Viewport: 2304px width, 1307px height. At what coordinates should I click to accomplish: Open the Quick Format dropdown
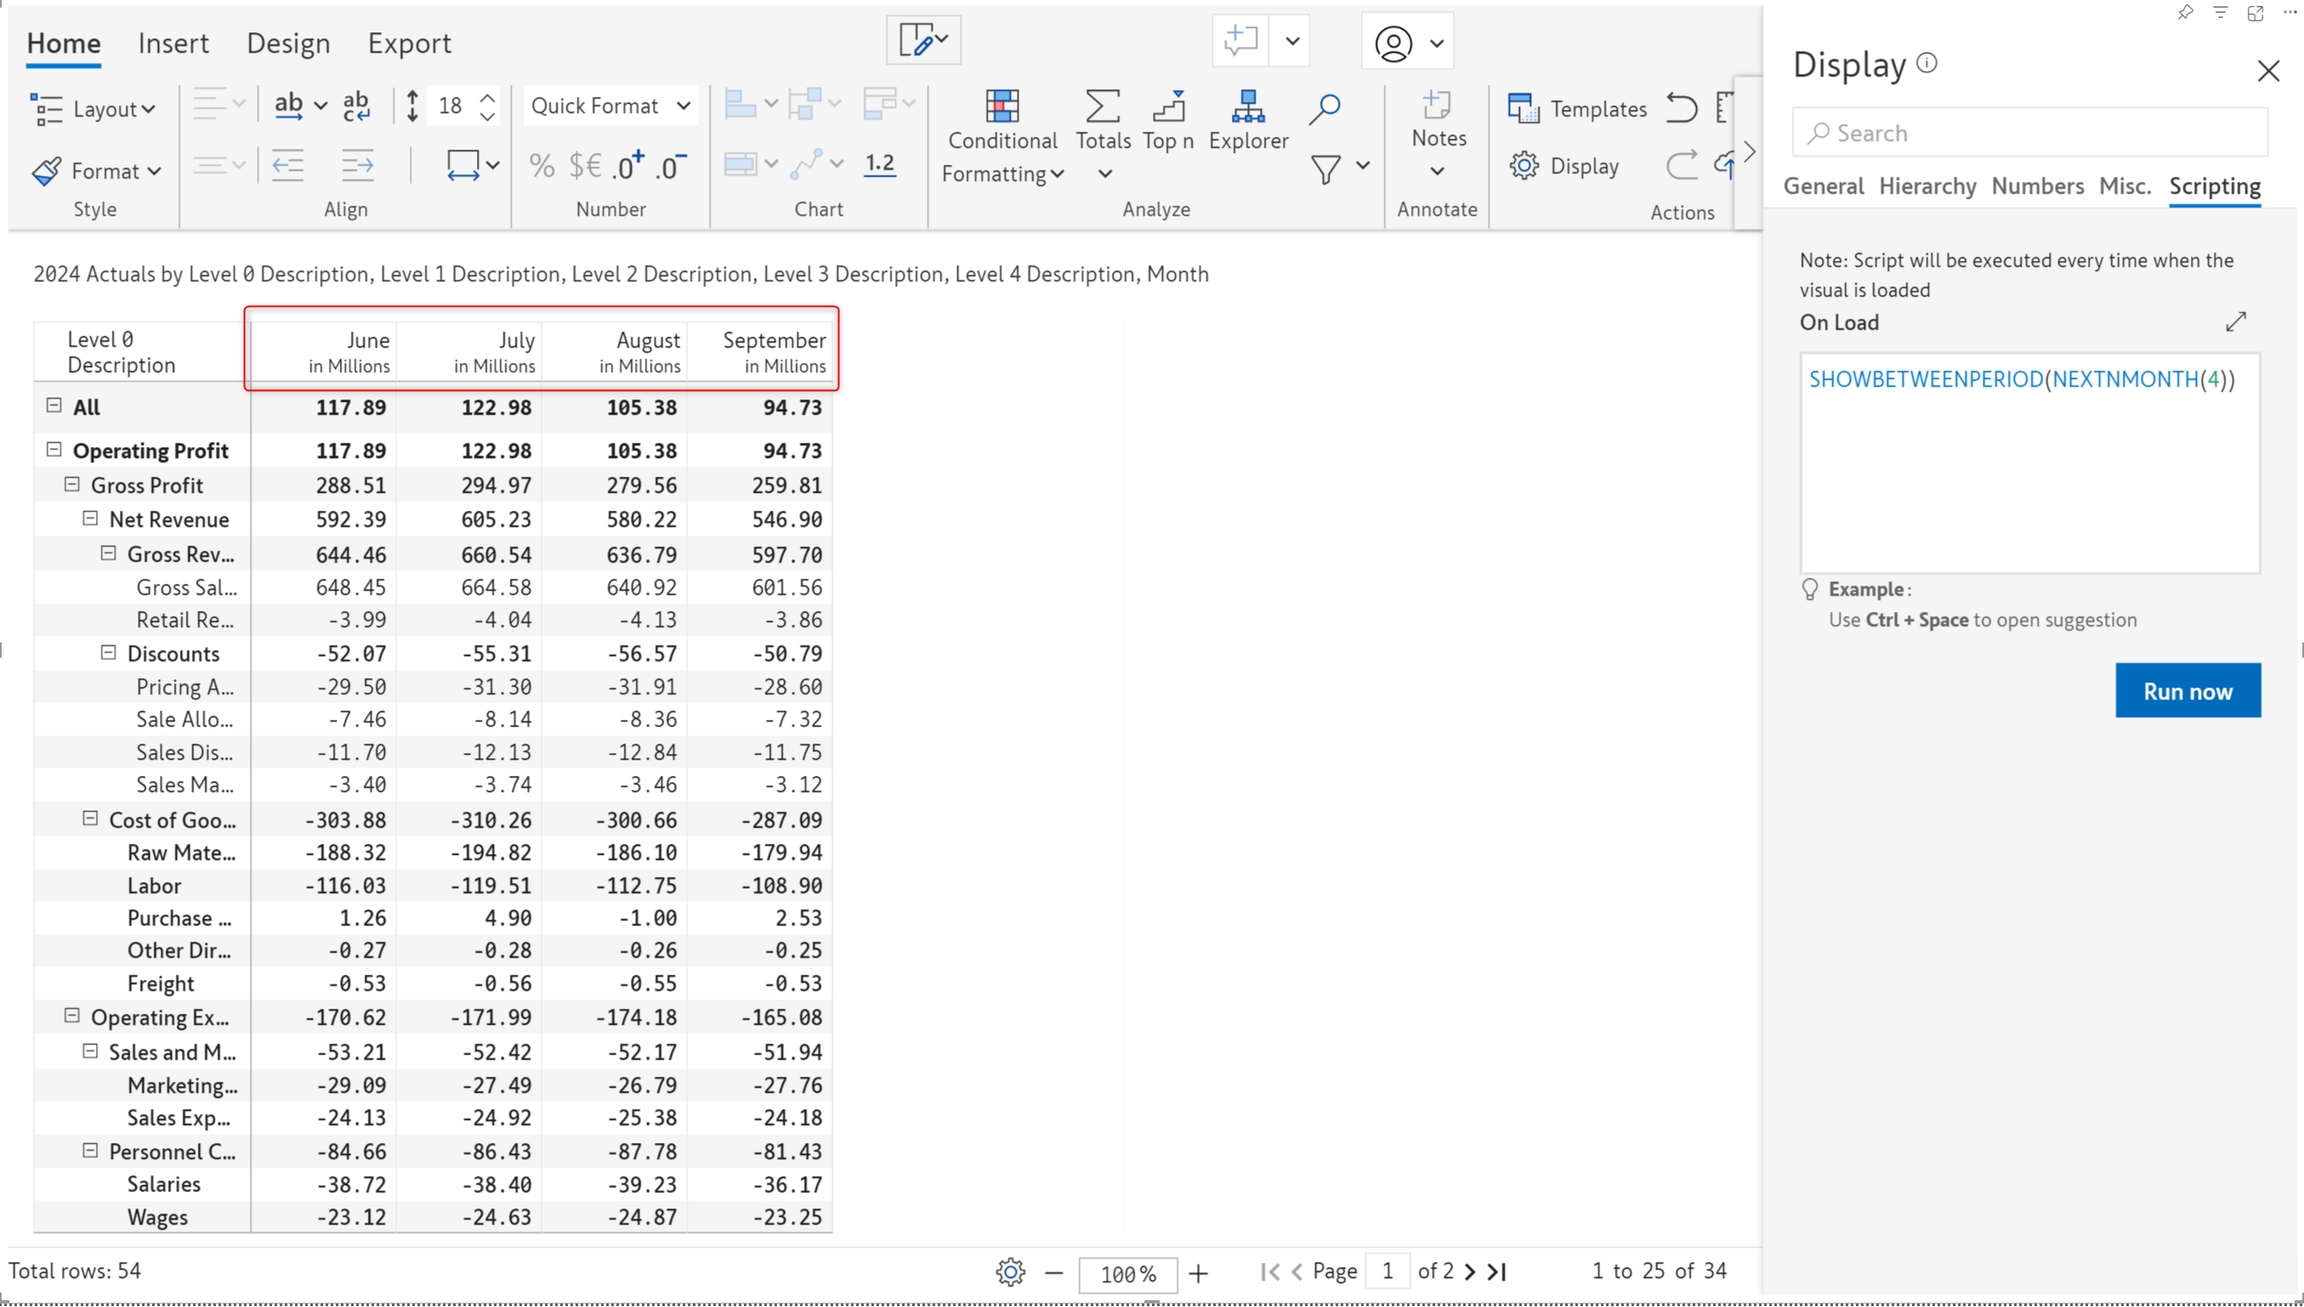609,106
